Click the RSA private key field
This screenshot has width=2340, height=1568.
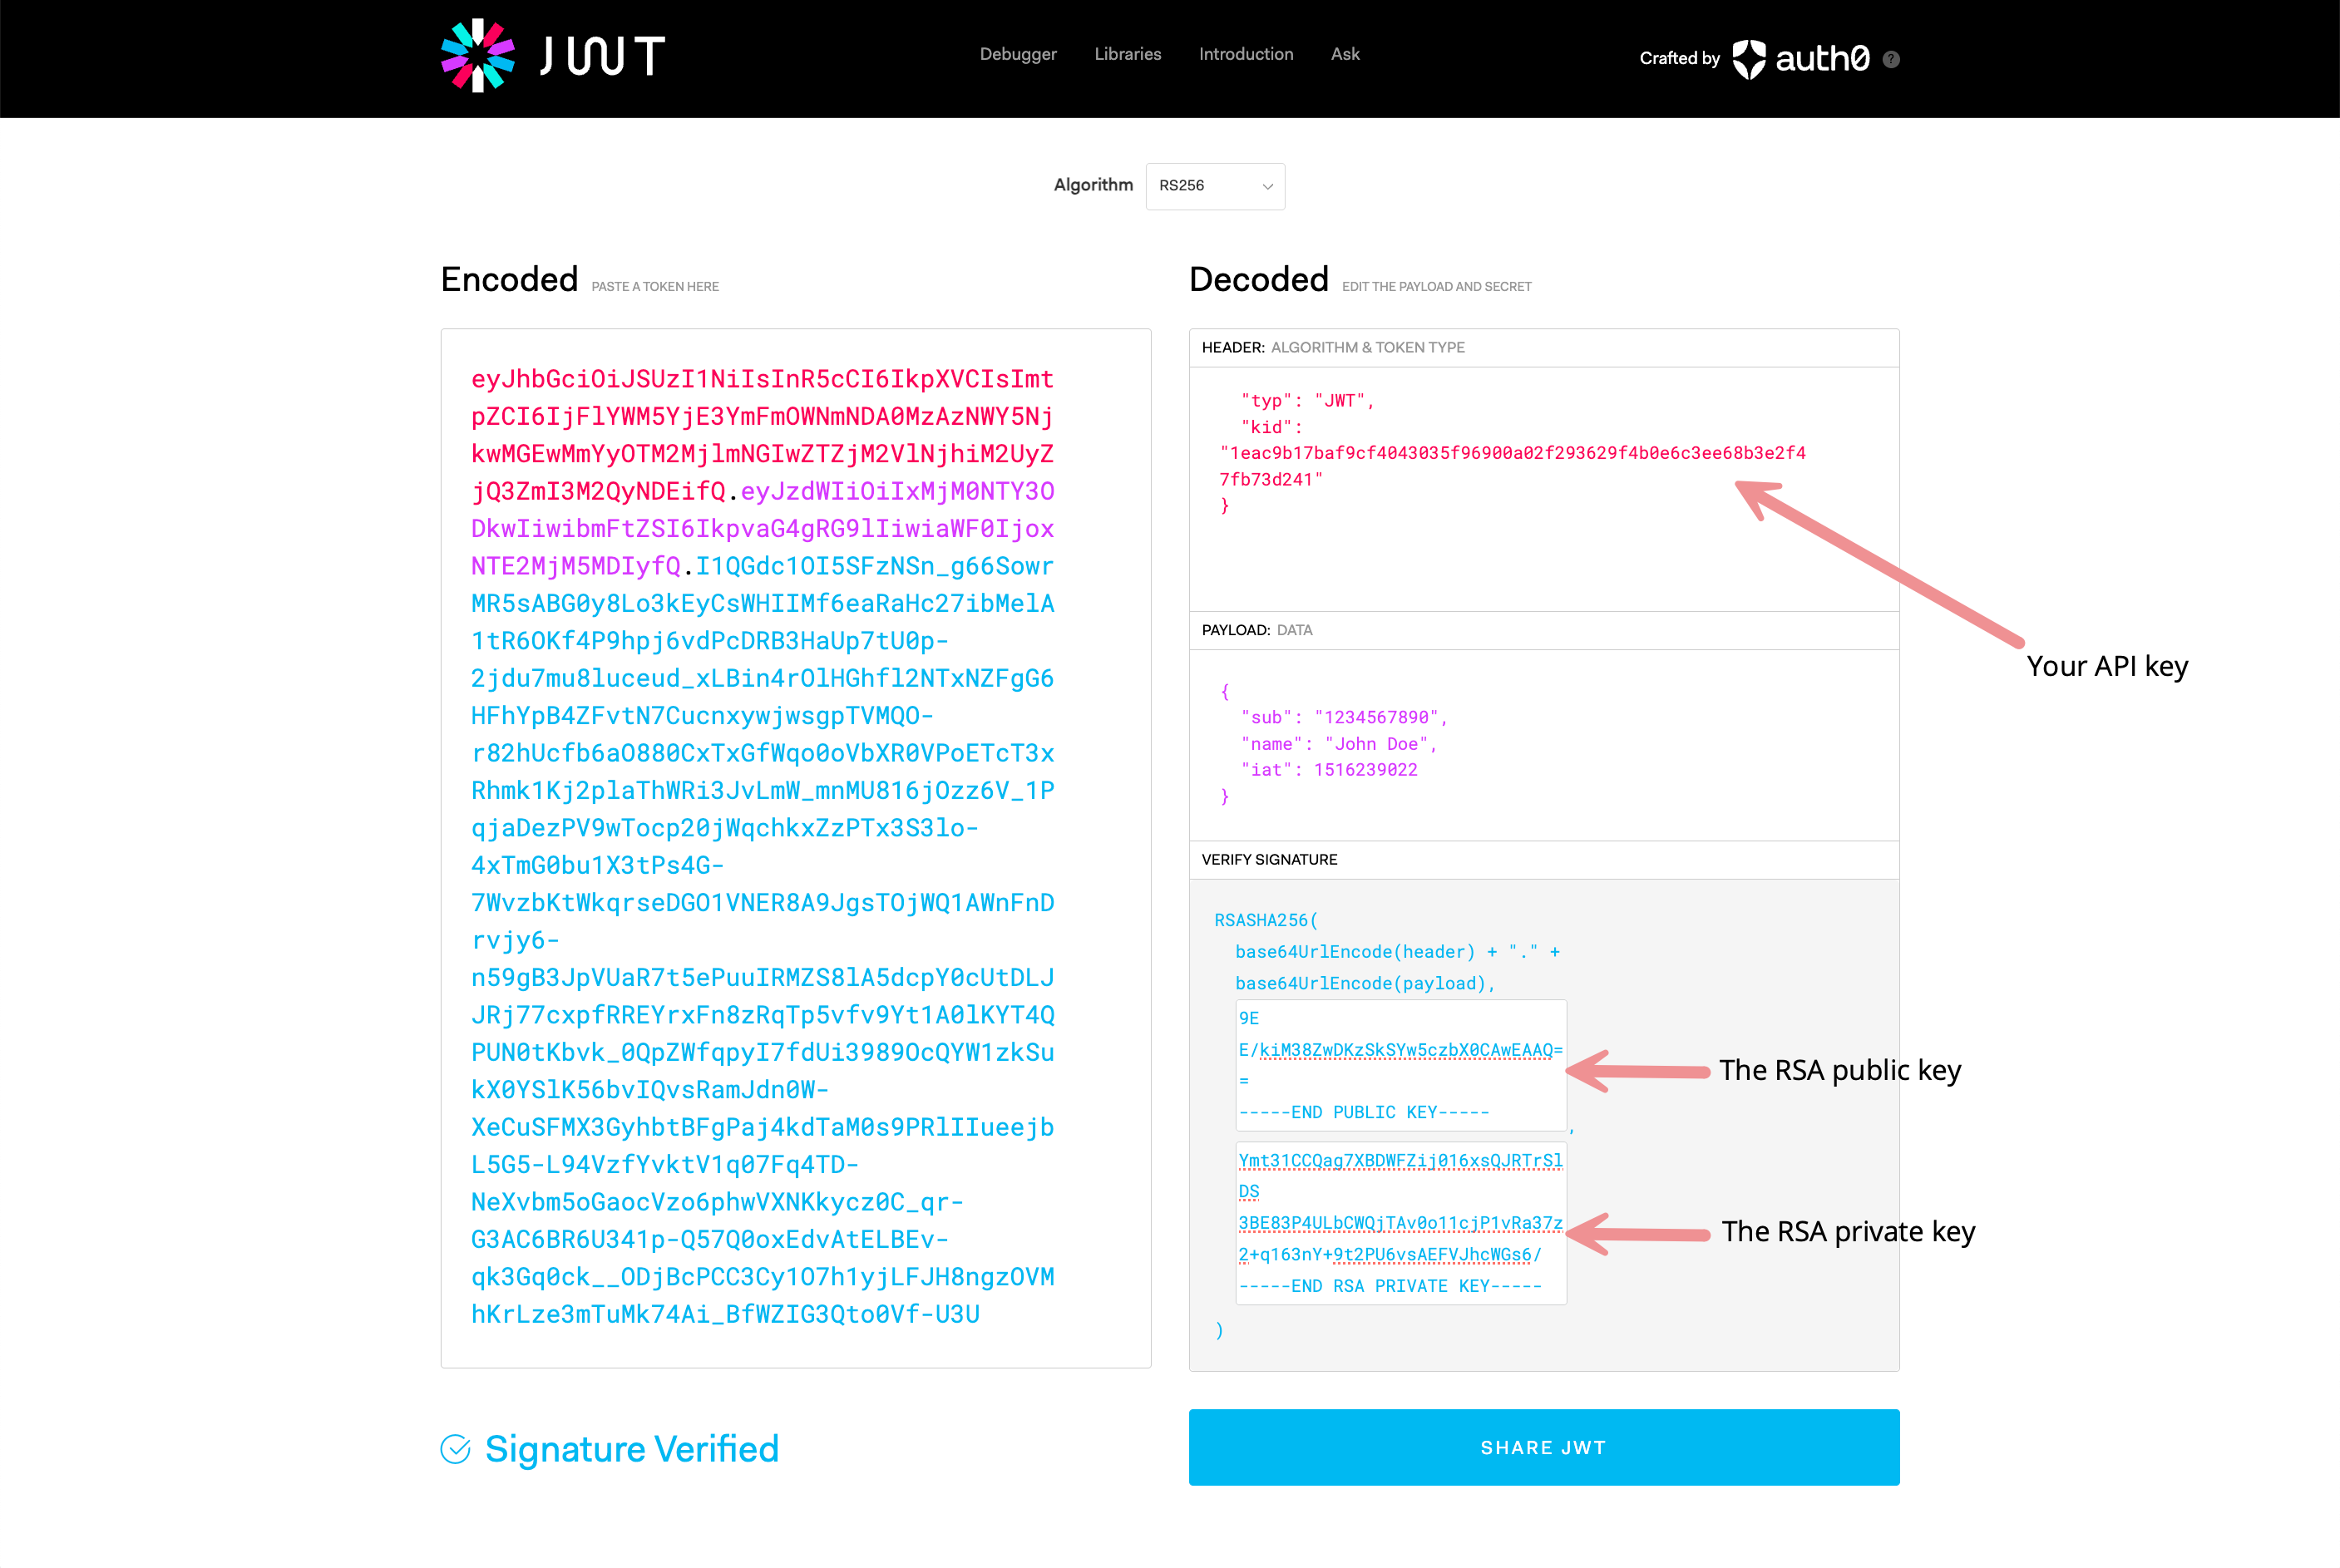point(1400,1220)
